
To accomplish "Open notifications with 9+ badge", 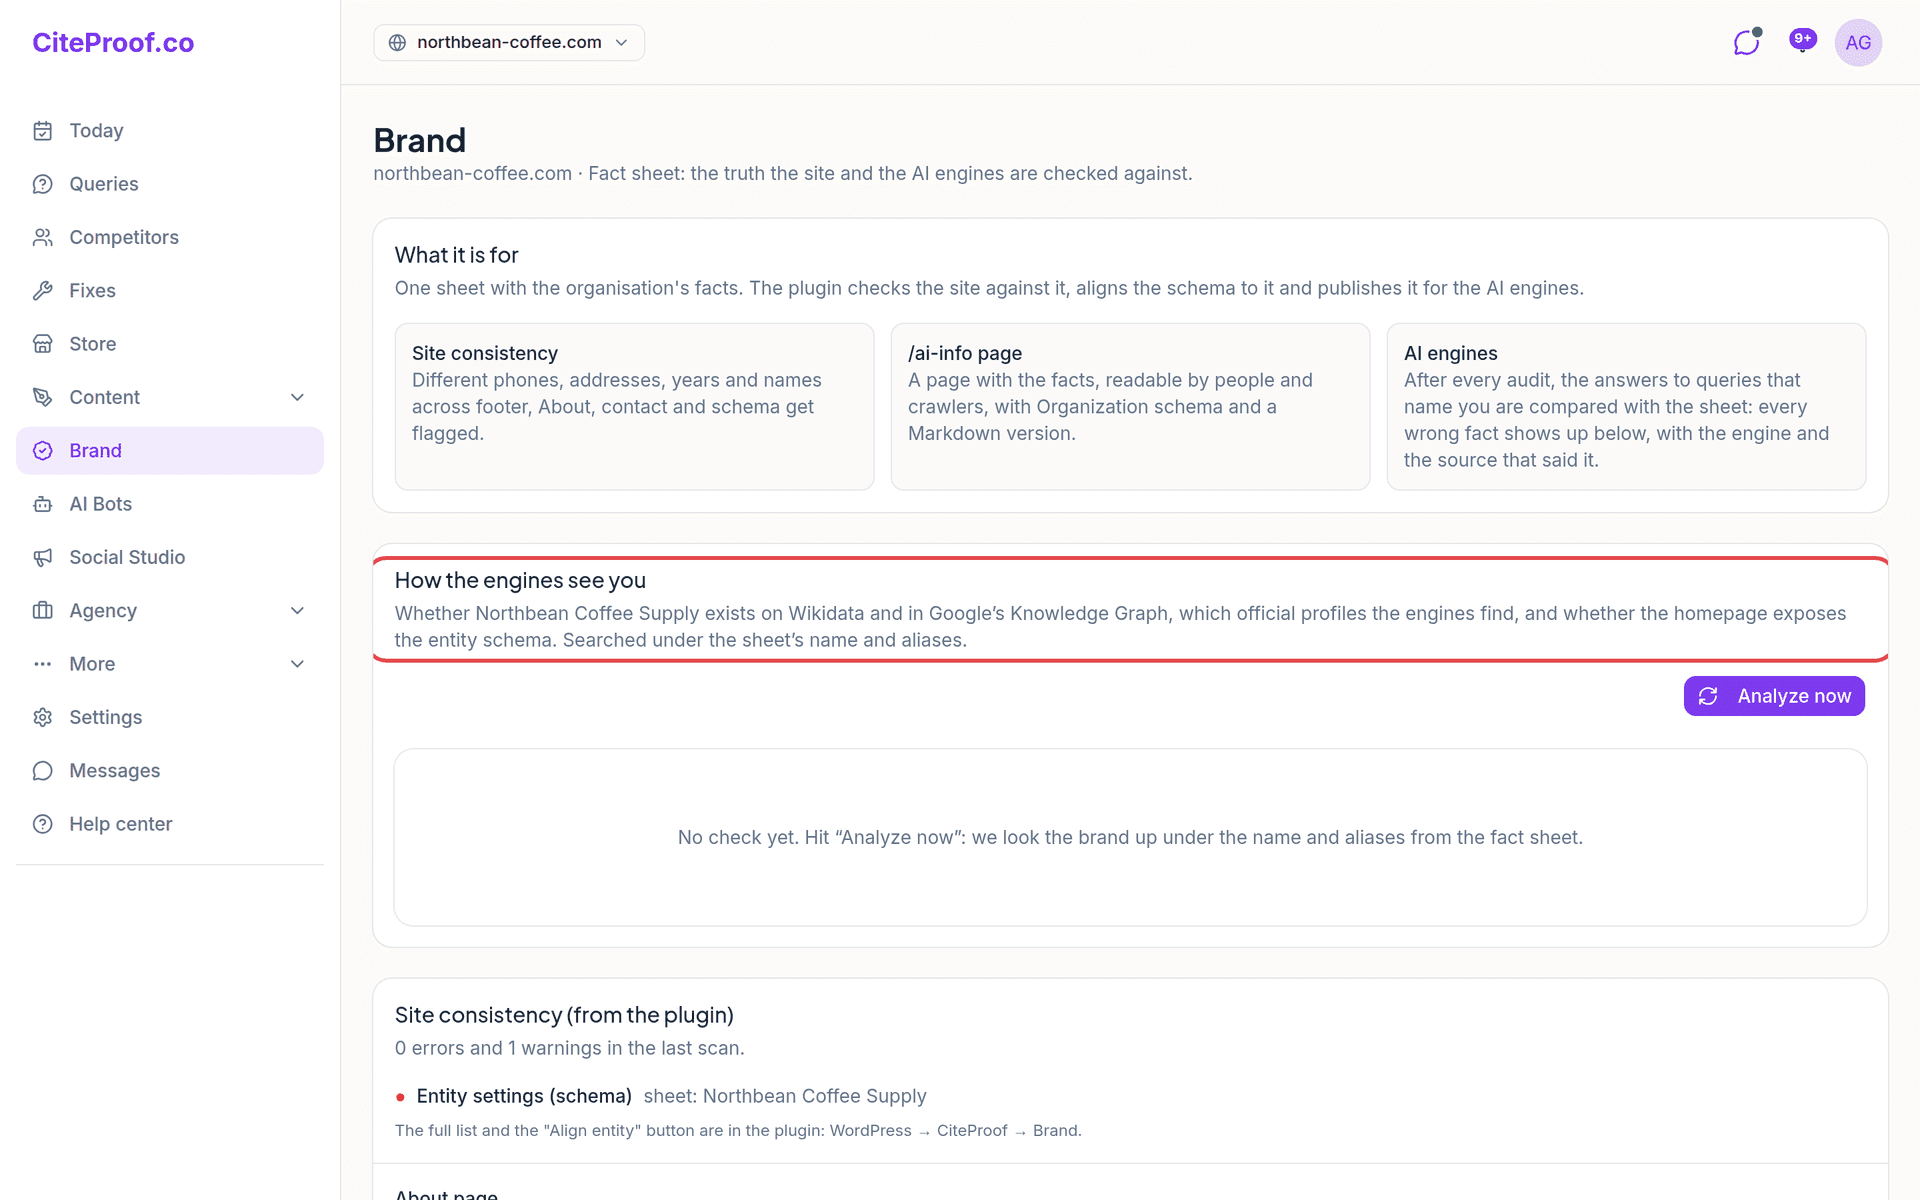I will pos(1802,41).
